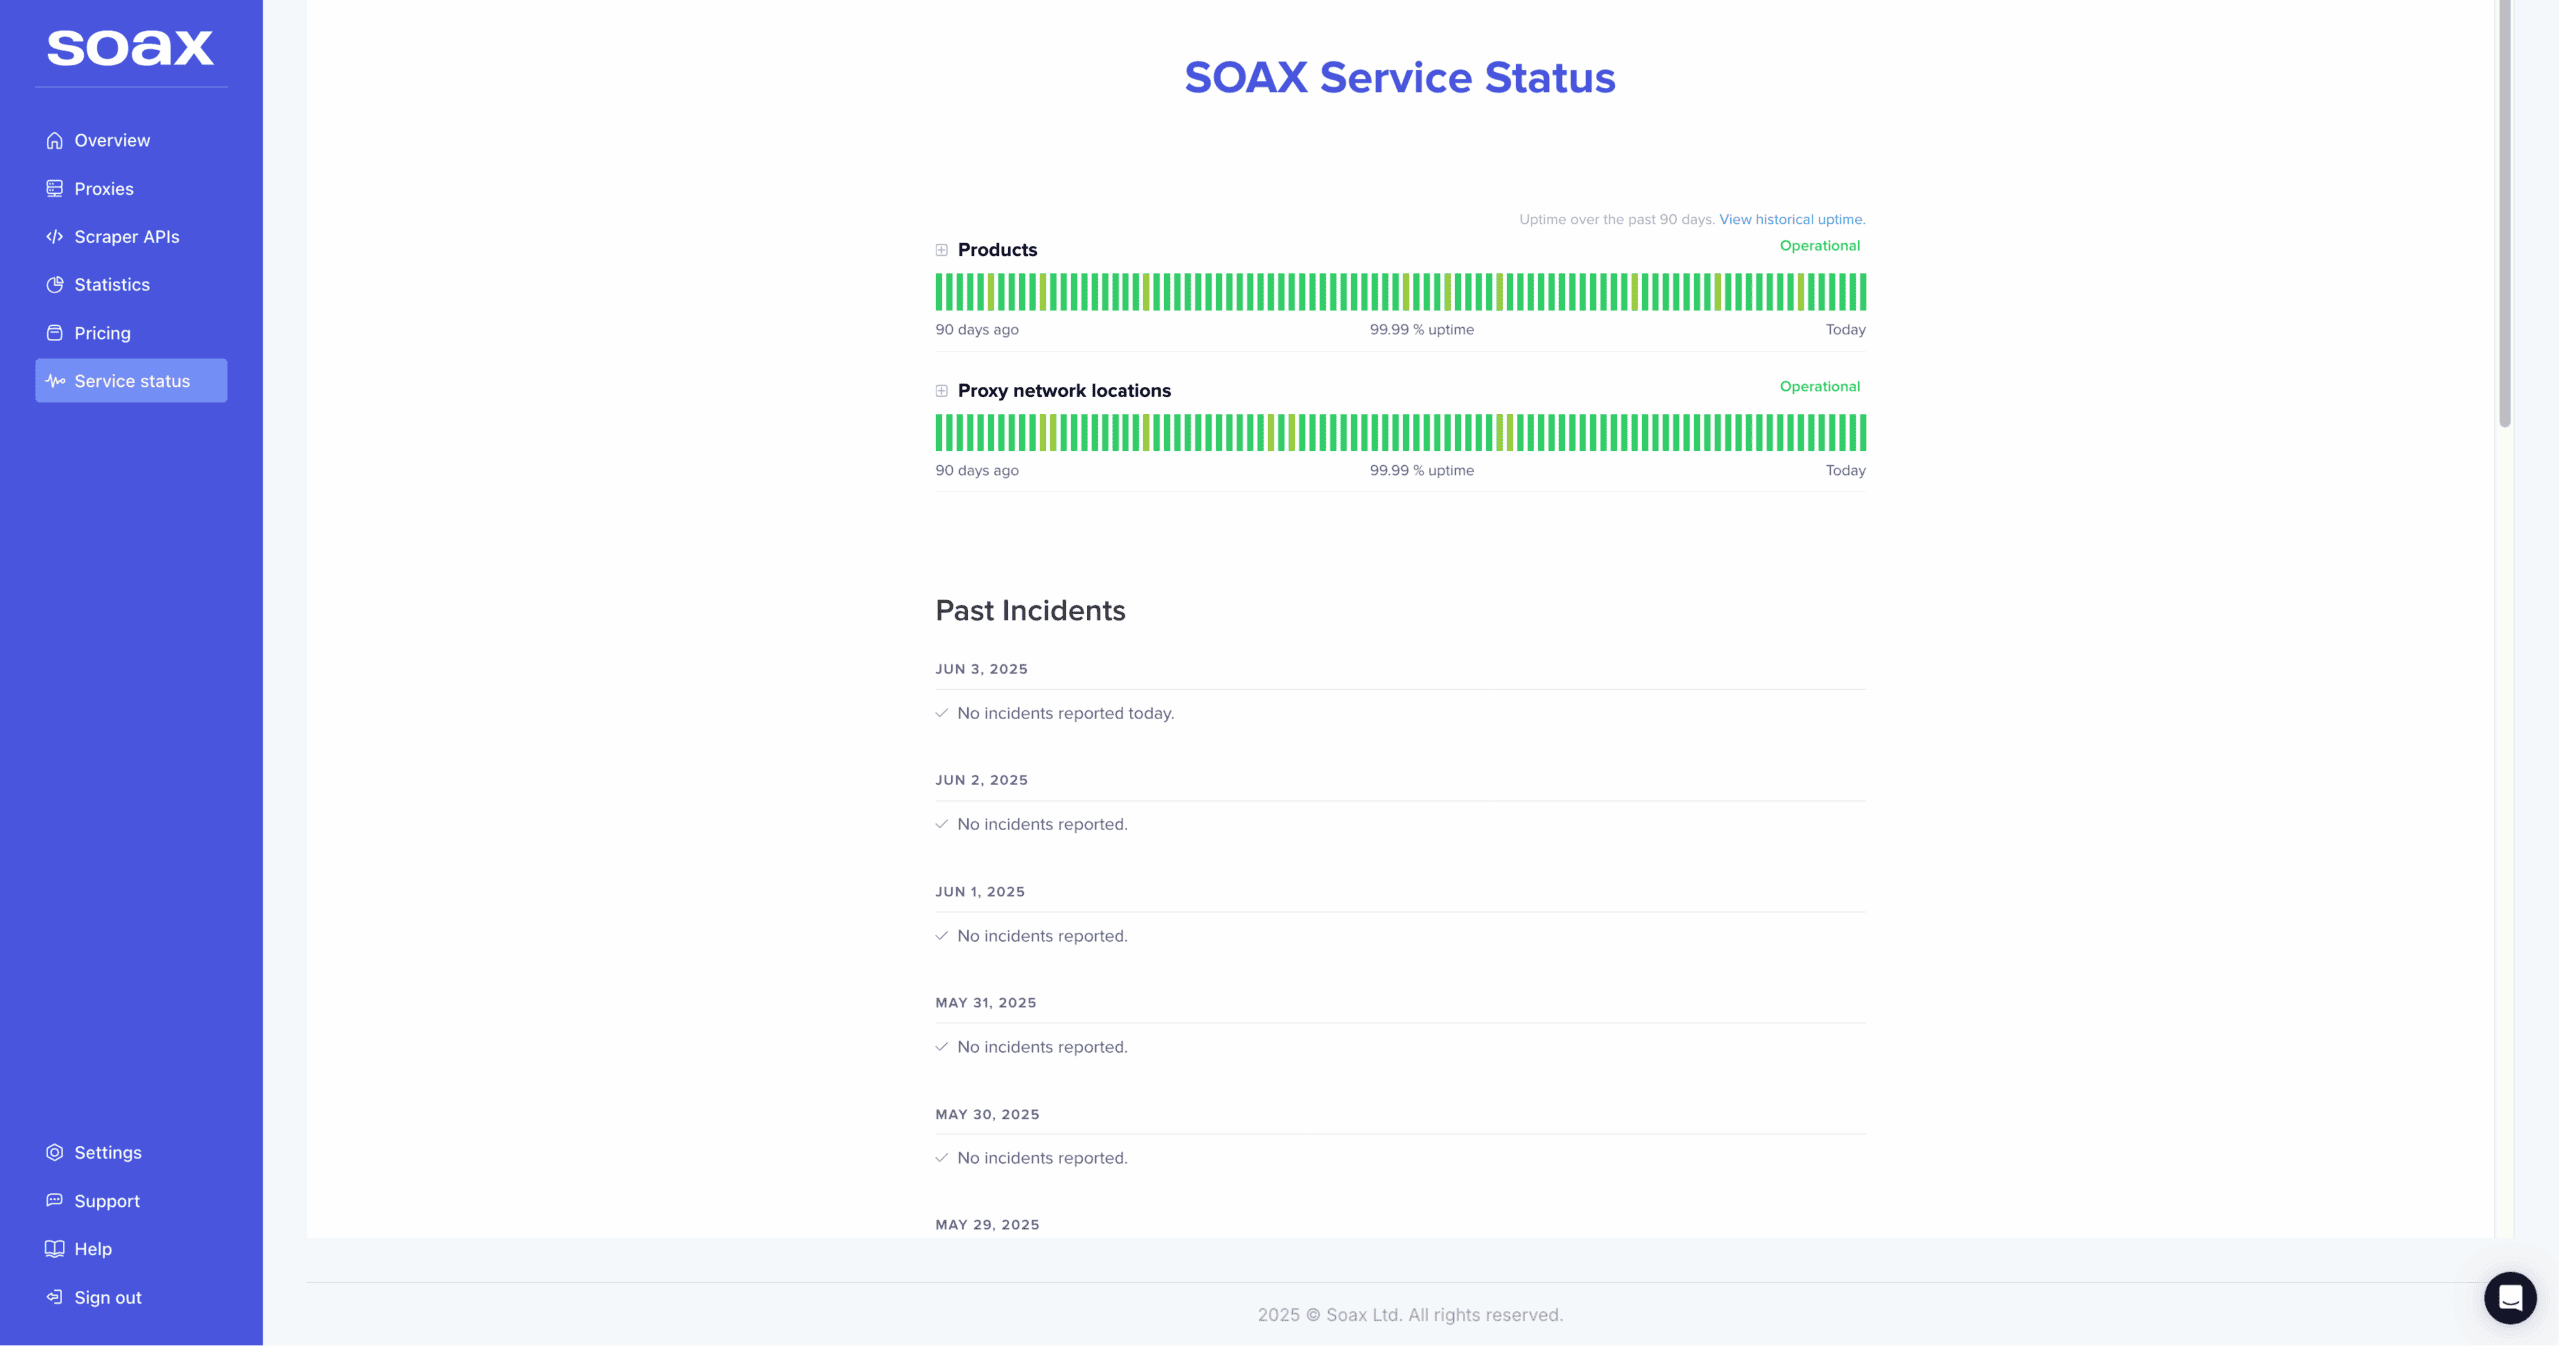Click today's bar in Products uptime chart
The image size is (2560, 1346).
tap(1863, 292)
